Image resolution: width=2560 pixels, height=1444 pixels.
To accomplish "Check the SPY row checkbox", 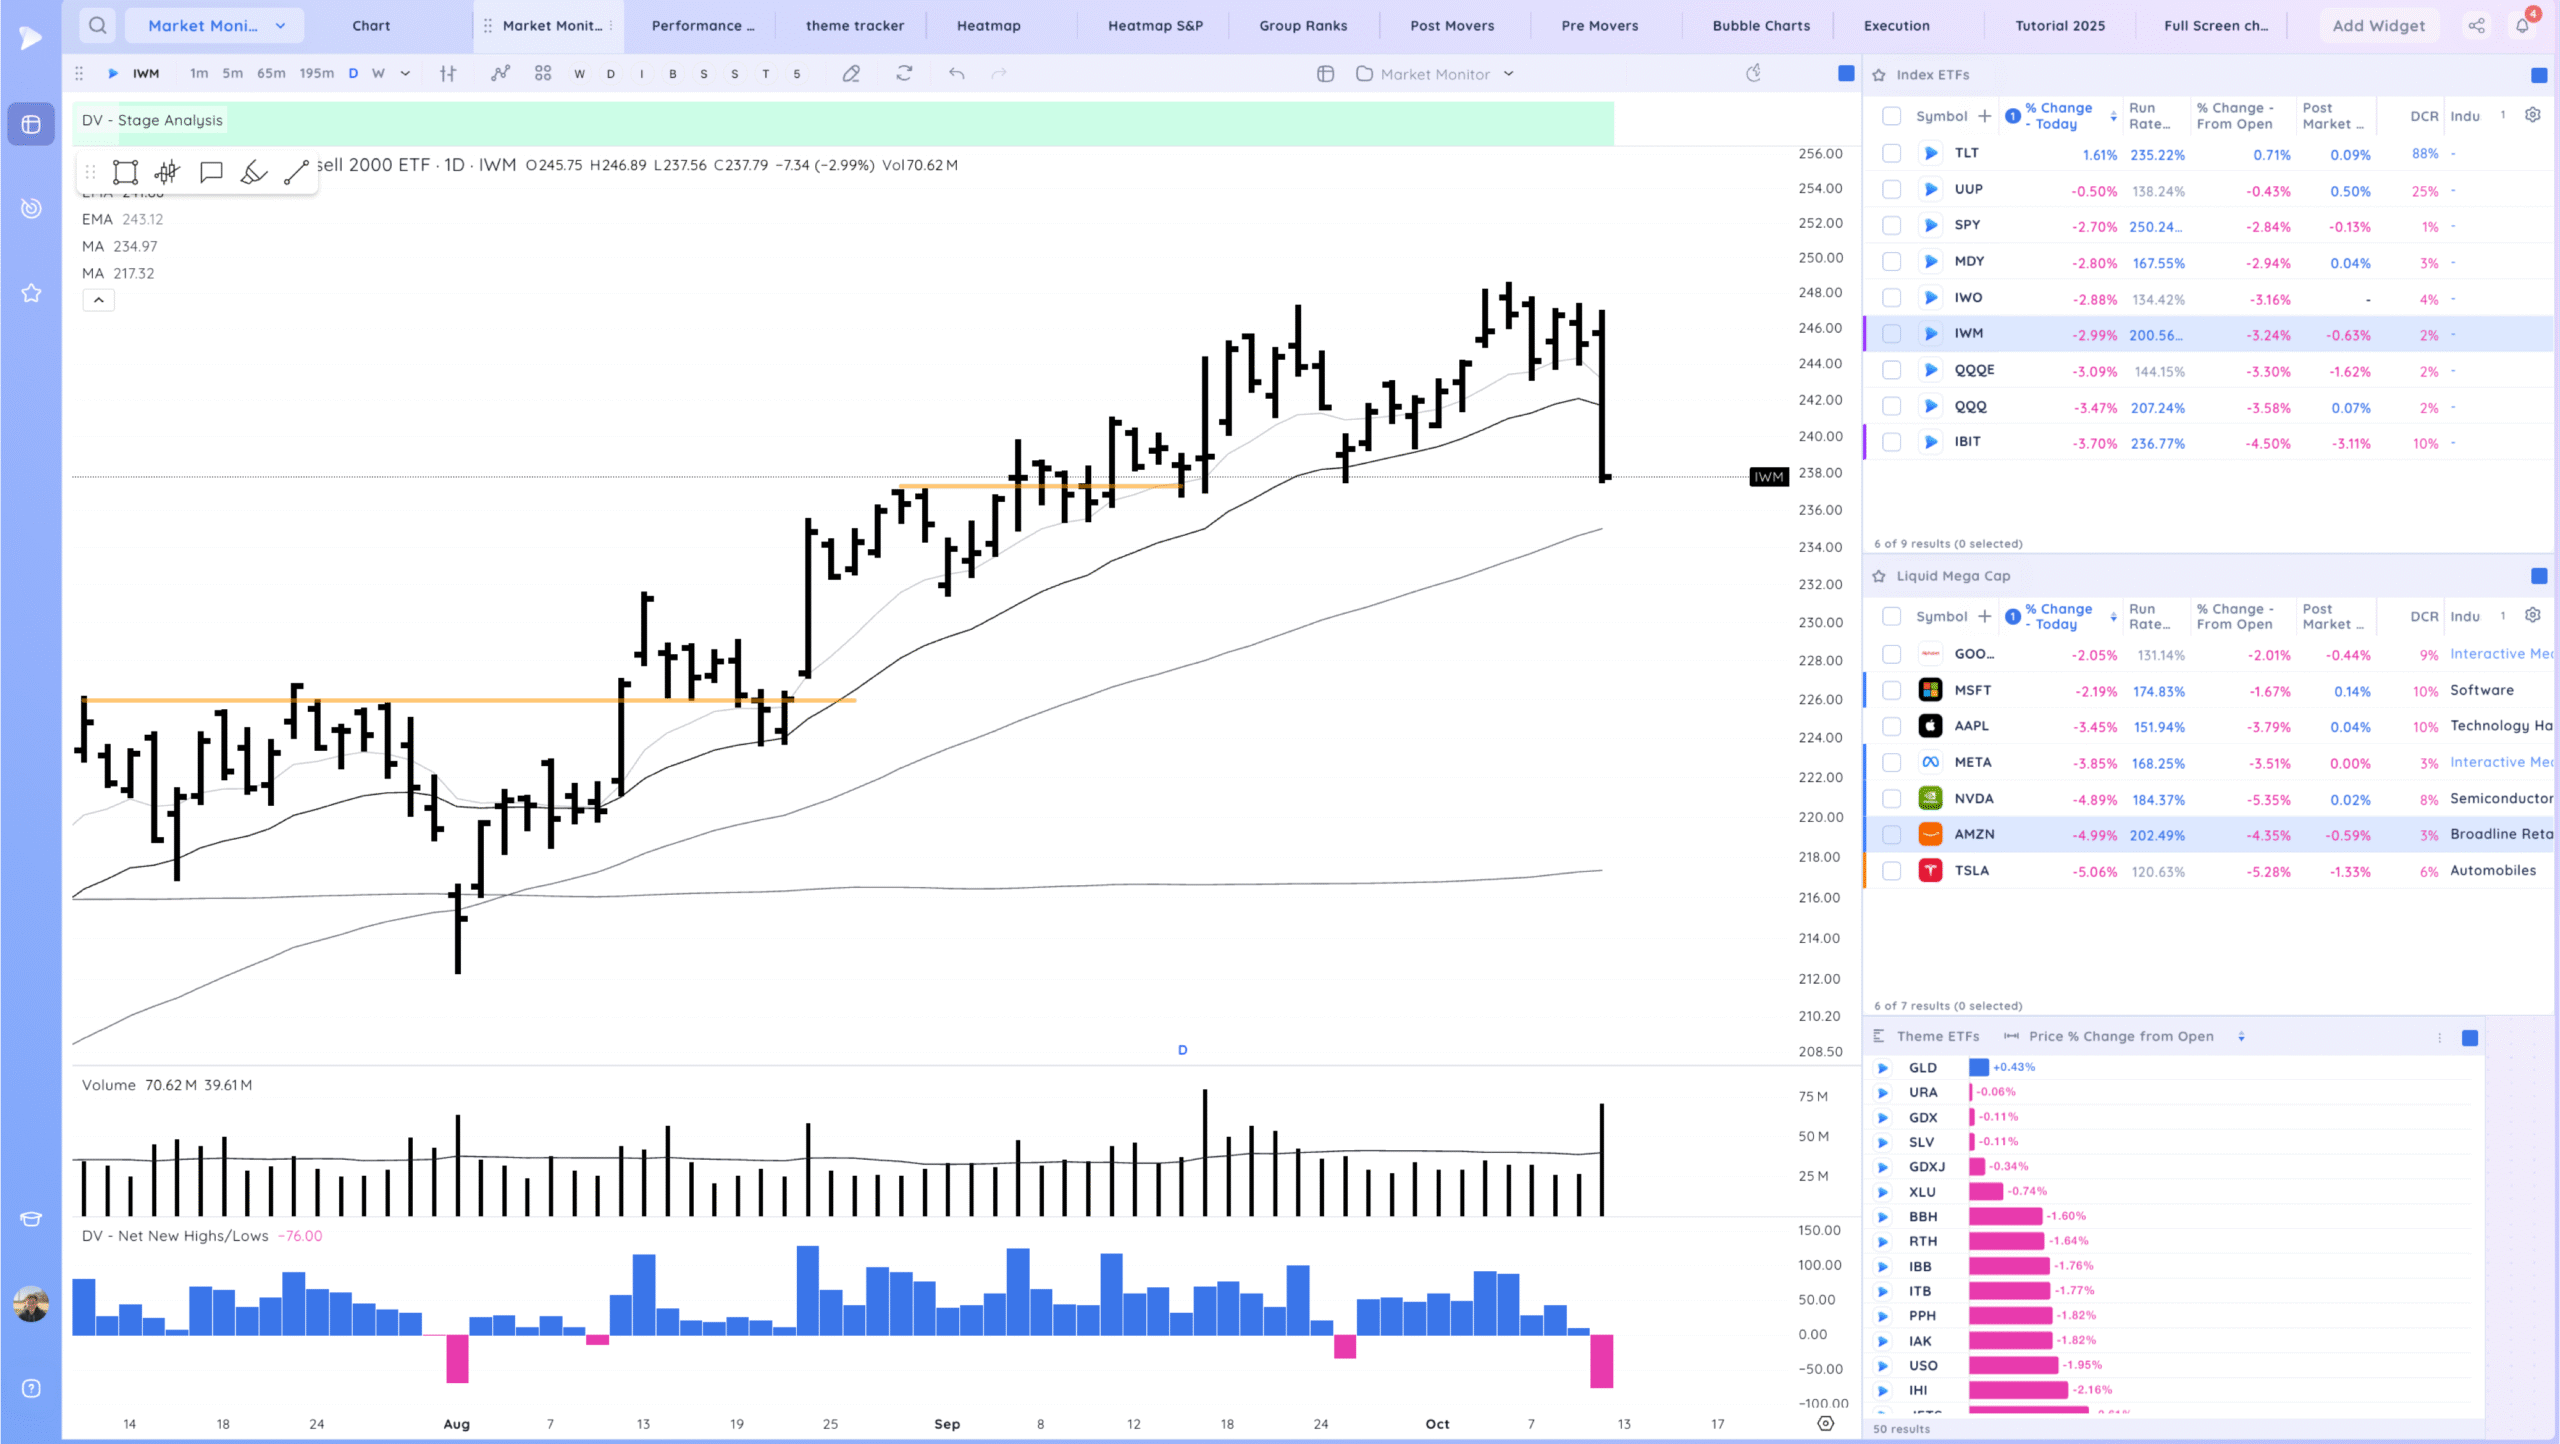I will [x=1891, y=226].
